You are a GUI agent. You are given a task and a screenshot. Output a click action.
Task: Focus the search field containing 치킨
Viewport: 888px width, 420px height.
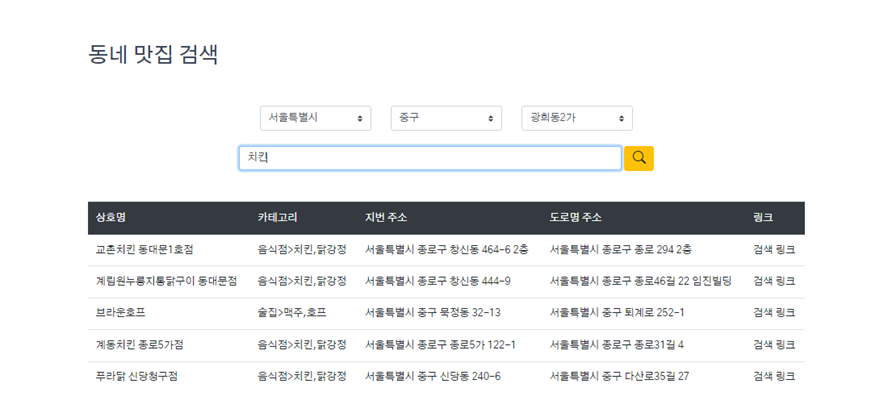point(430,158)
